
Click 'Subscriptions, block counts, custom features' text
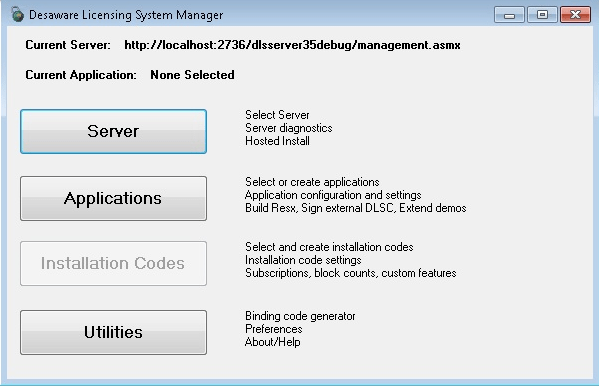[351, 273]
